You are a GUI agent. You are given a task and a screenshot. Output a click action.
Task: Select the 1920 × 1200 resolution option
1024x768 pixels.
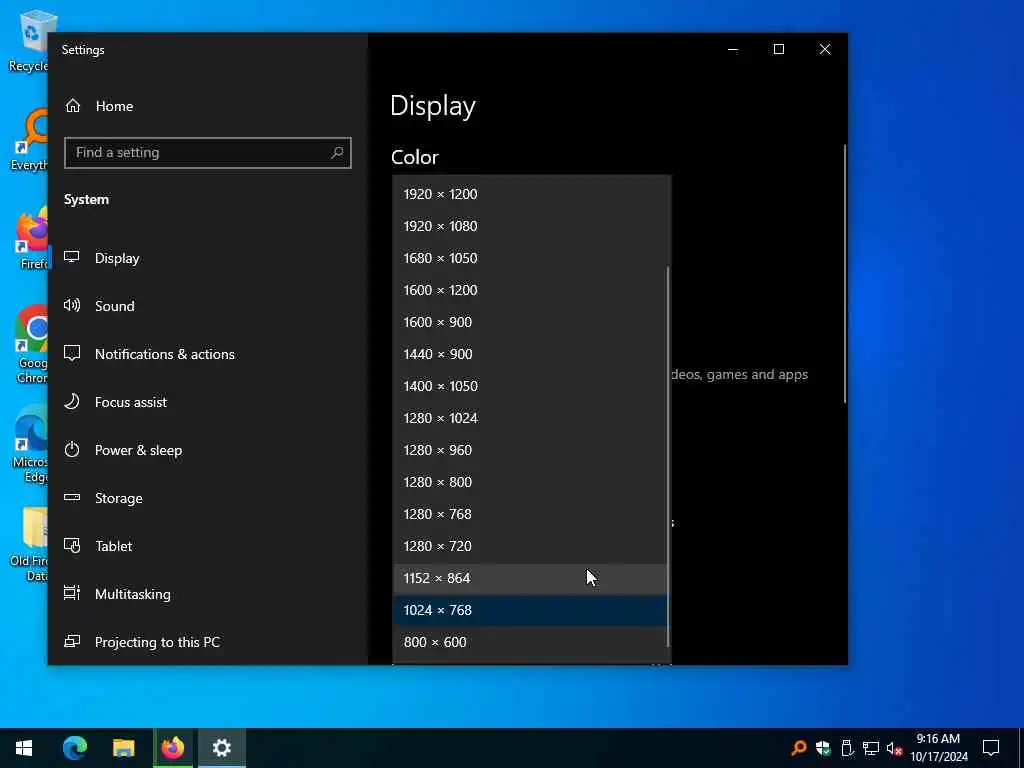531,194
